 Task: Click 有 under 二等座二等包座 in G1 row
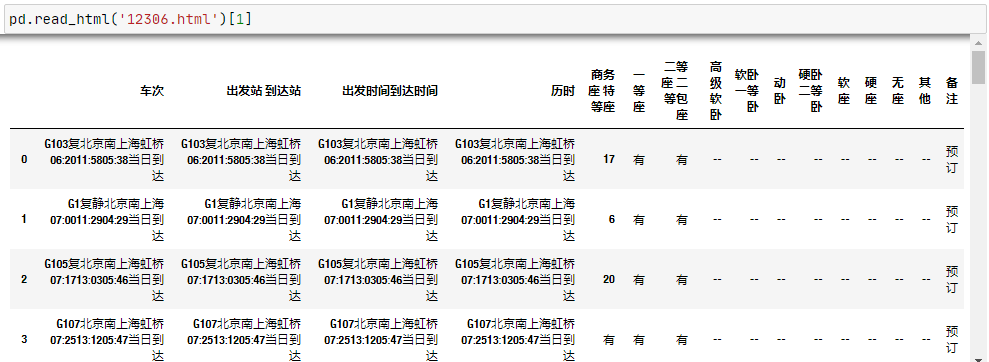(x=682, y=220)
